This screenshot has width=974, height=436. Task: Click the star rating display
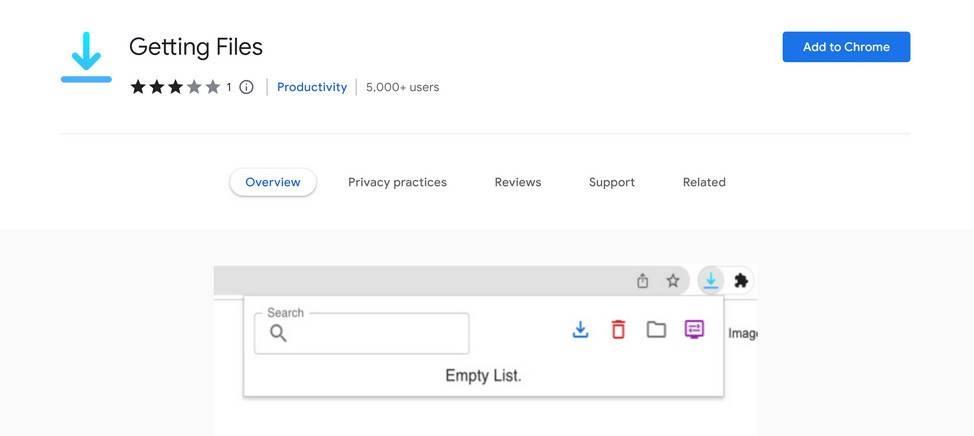pyautogui.click(x=175, y=87)
